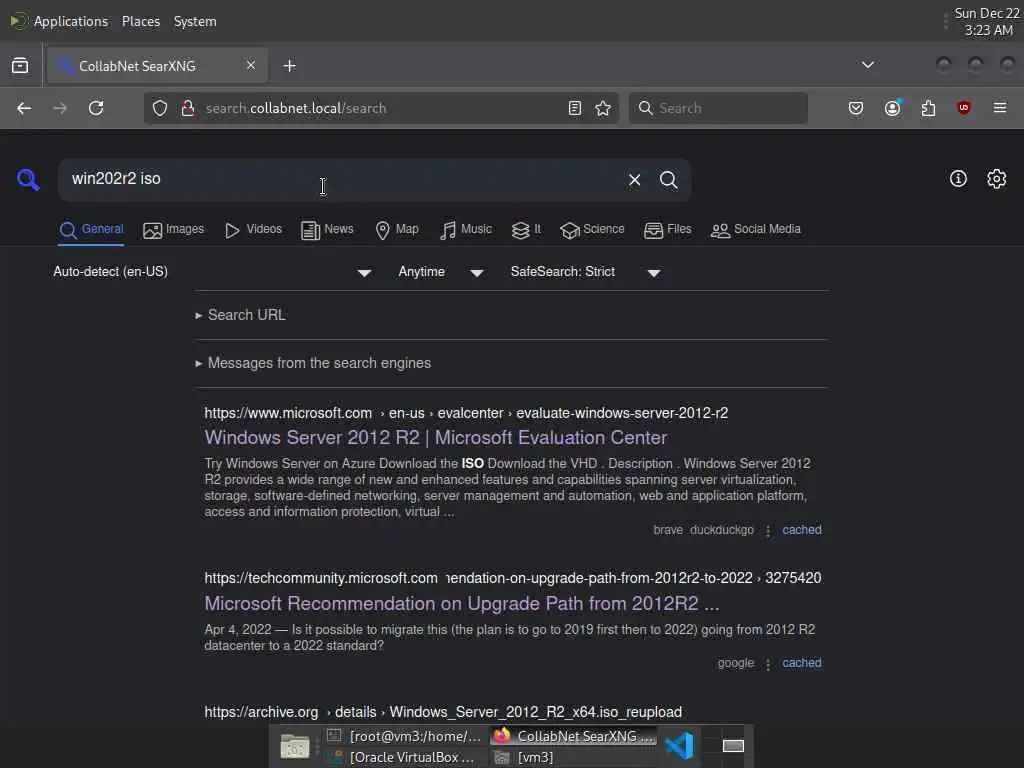Click the archive.org result URL line
The height and width of the screenshot is (768, 1024).
(x=443, y=712)
